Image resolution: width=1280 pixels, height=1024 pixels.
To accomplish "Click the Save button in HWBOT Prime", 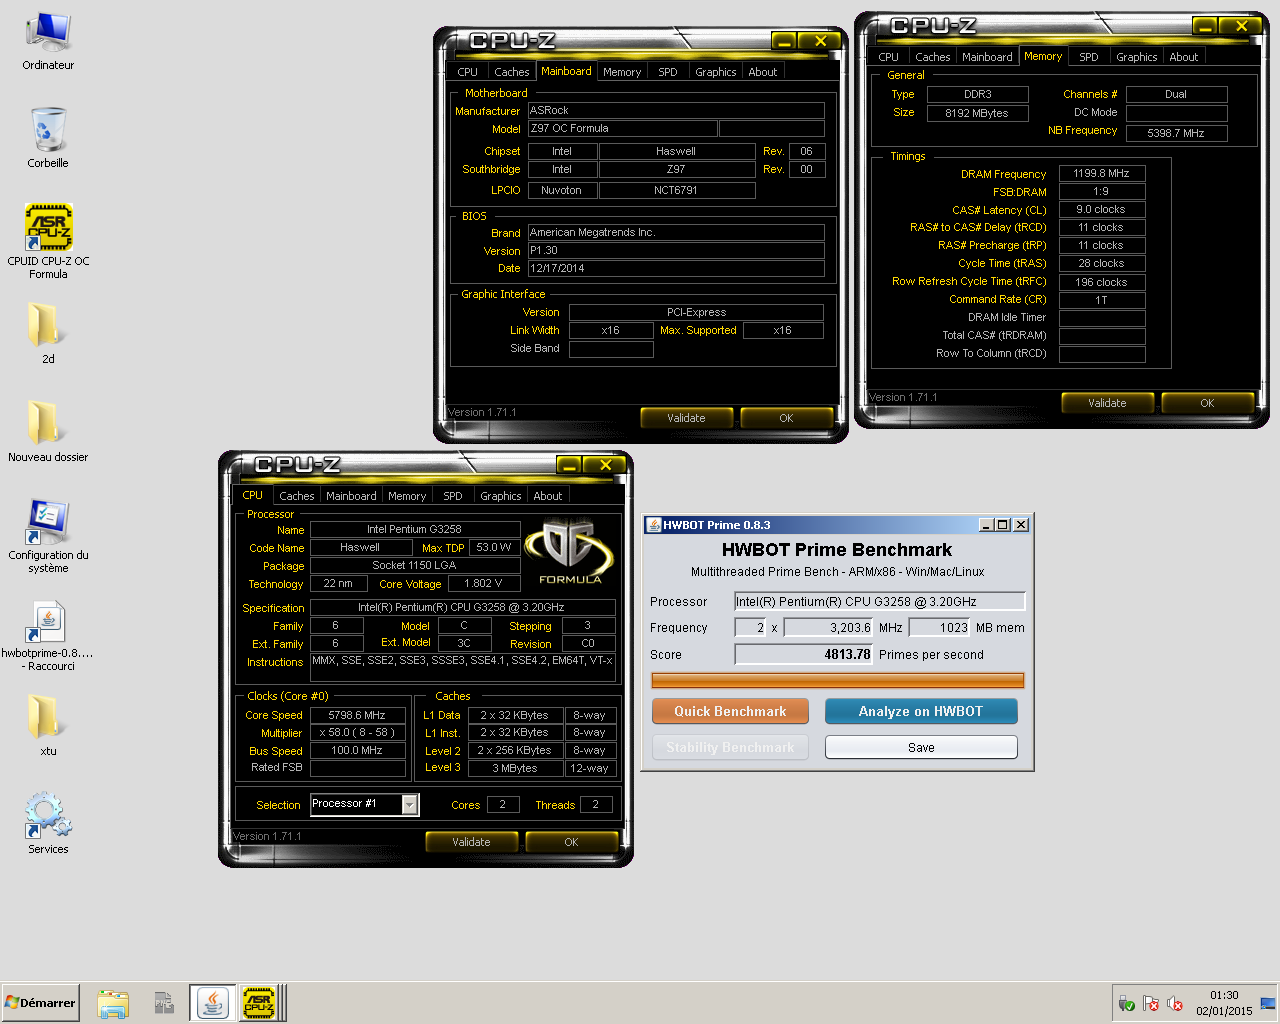I will pyautogui.click(x=921, y=747).
